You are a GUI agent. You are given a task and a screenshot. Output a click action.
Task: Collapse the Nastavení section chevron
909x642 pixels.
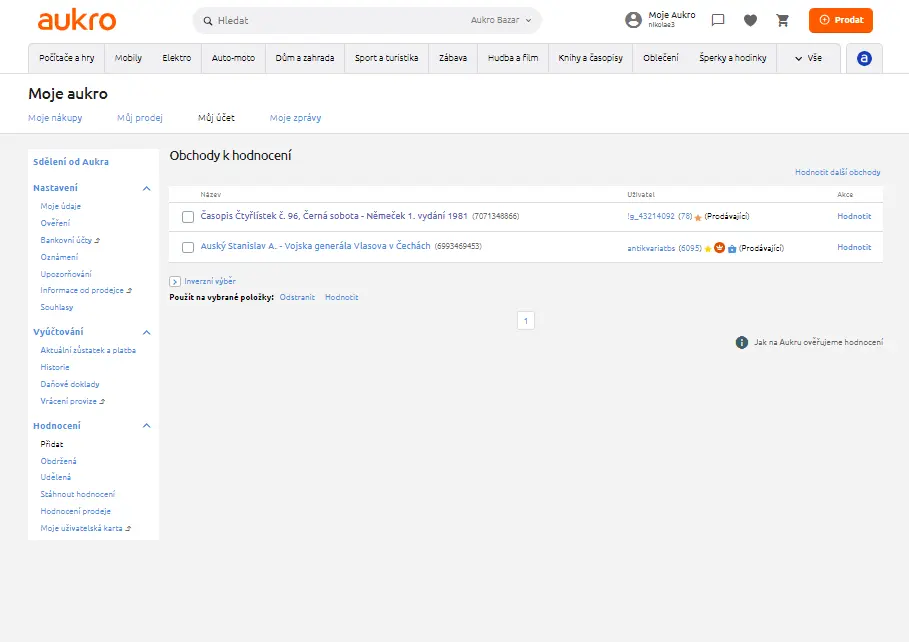pos(147,188)
